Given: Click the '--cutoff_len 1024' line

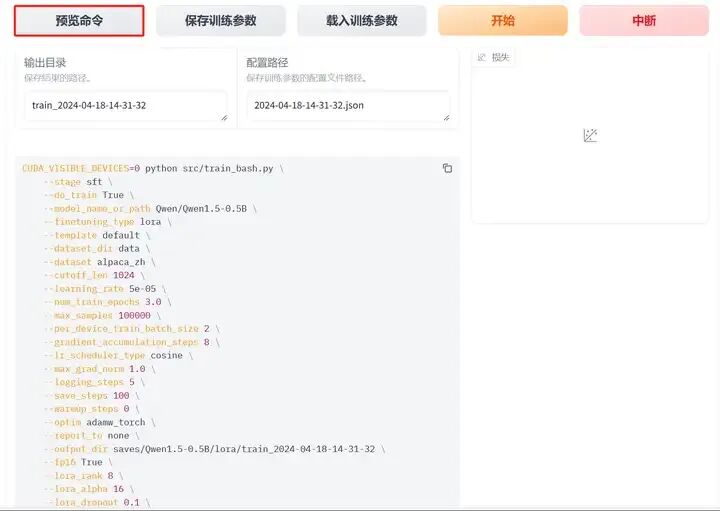Looking at the screenshot, I should 94,275.
